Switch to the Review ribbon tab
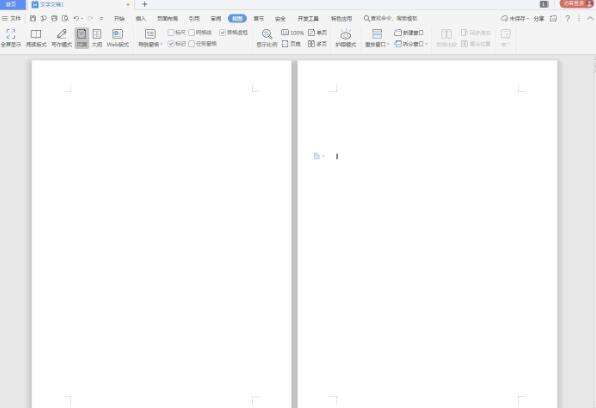596x408 pixels. point(216,18)
